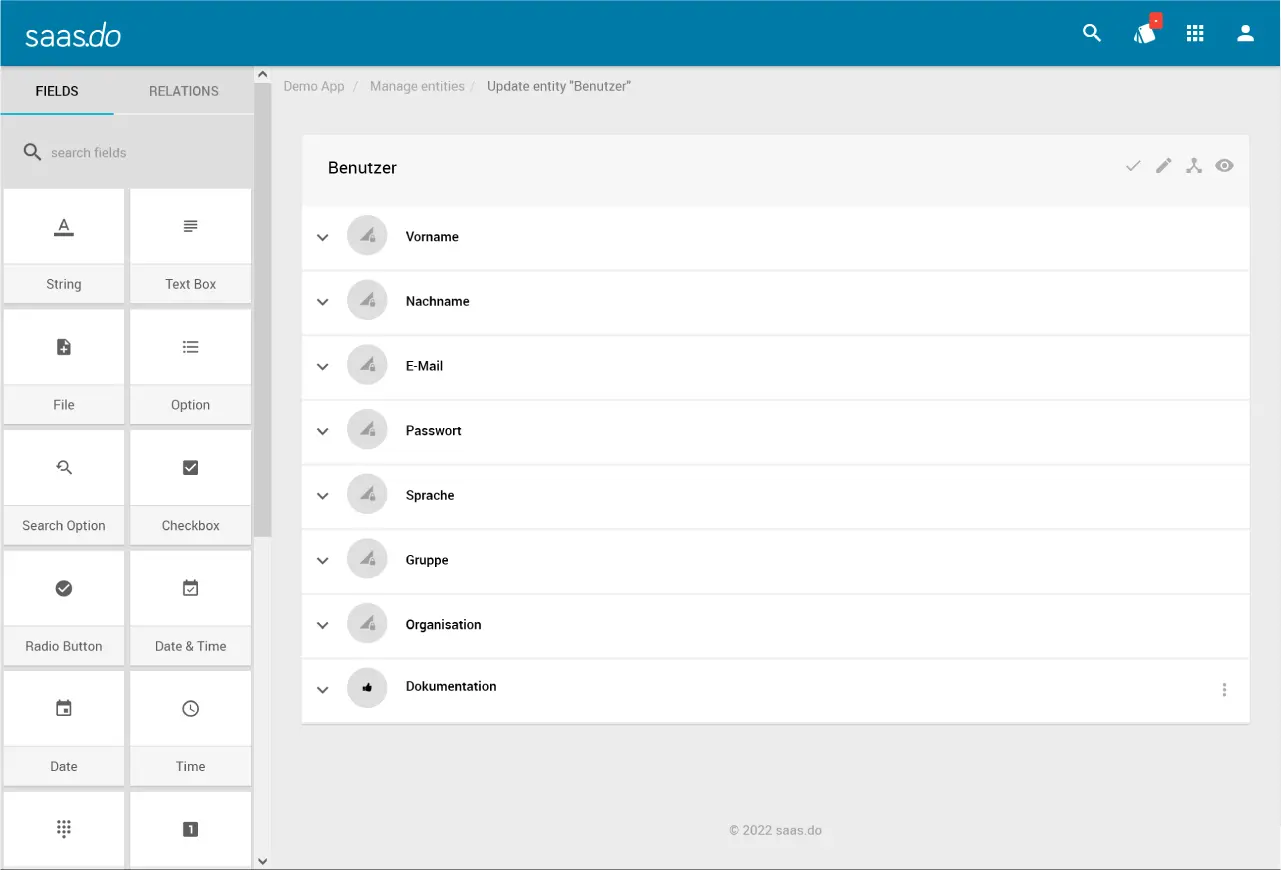The width and height of the screenshot is (1281, 870).
Task: Go to Manage entities breadcrumb link
Action: tap(417, 87)
